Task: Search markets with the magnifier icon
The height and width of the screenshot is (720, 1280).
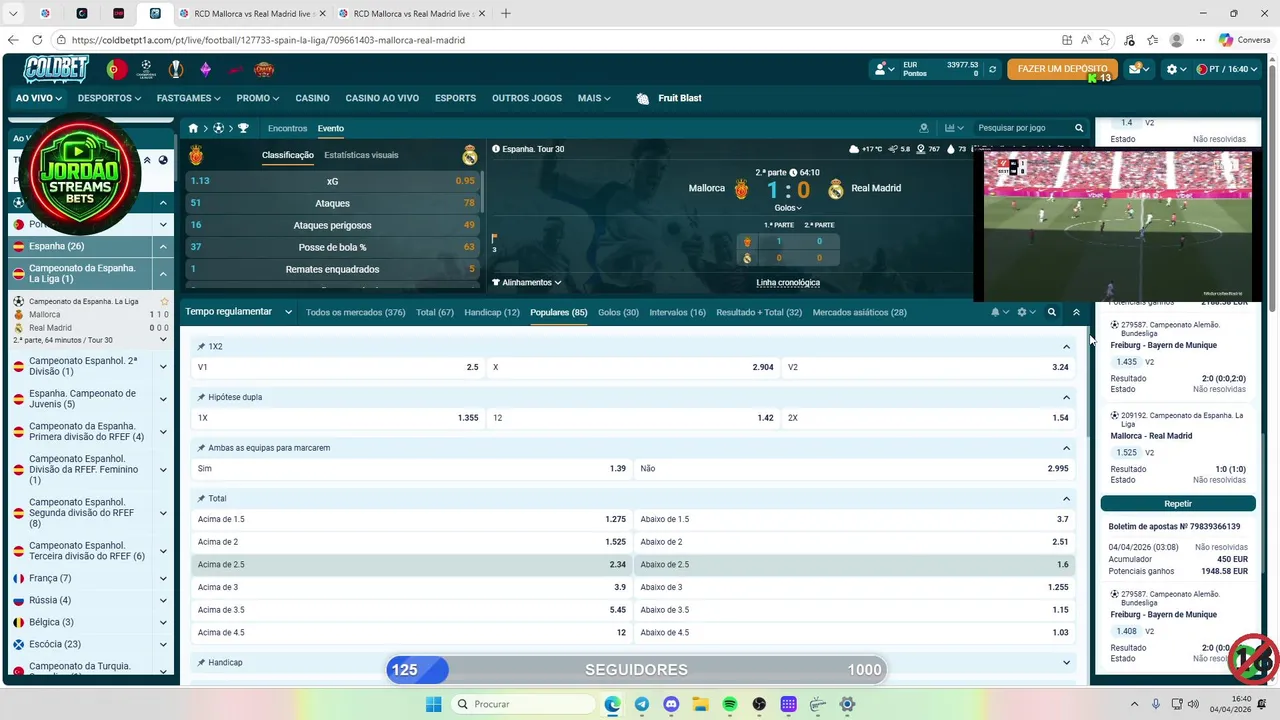Action: [1051, 312]
